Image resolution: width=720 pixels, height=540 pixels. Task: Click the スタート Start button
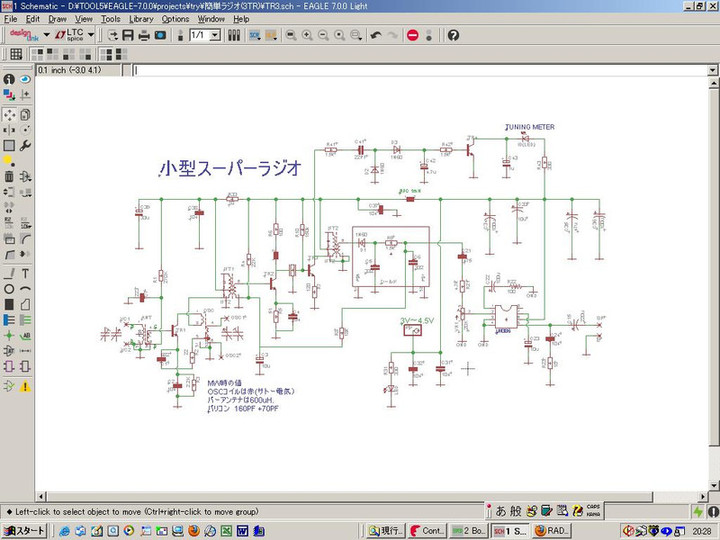25,530
